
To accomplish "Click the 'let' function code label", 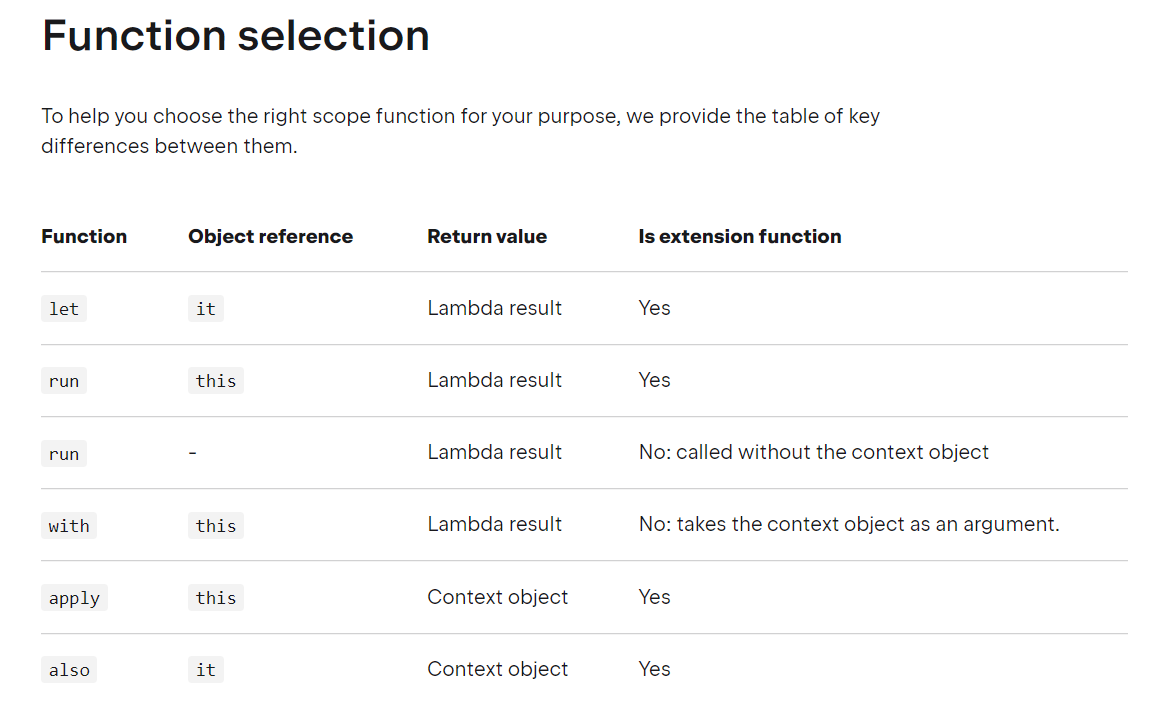I will pos(64,309).
